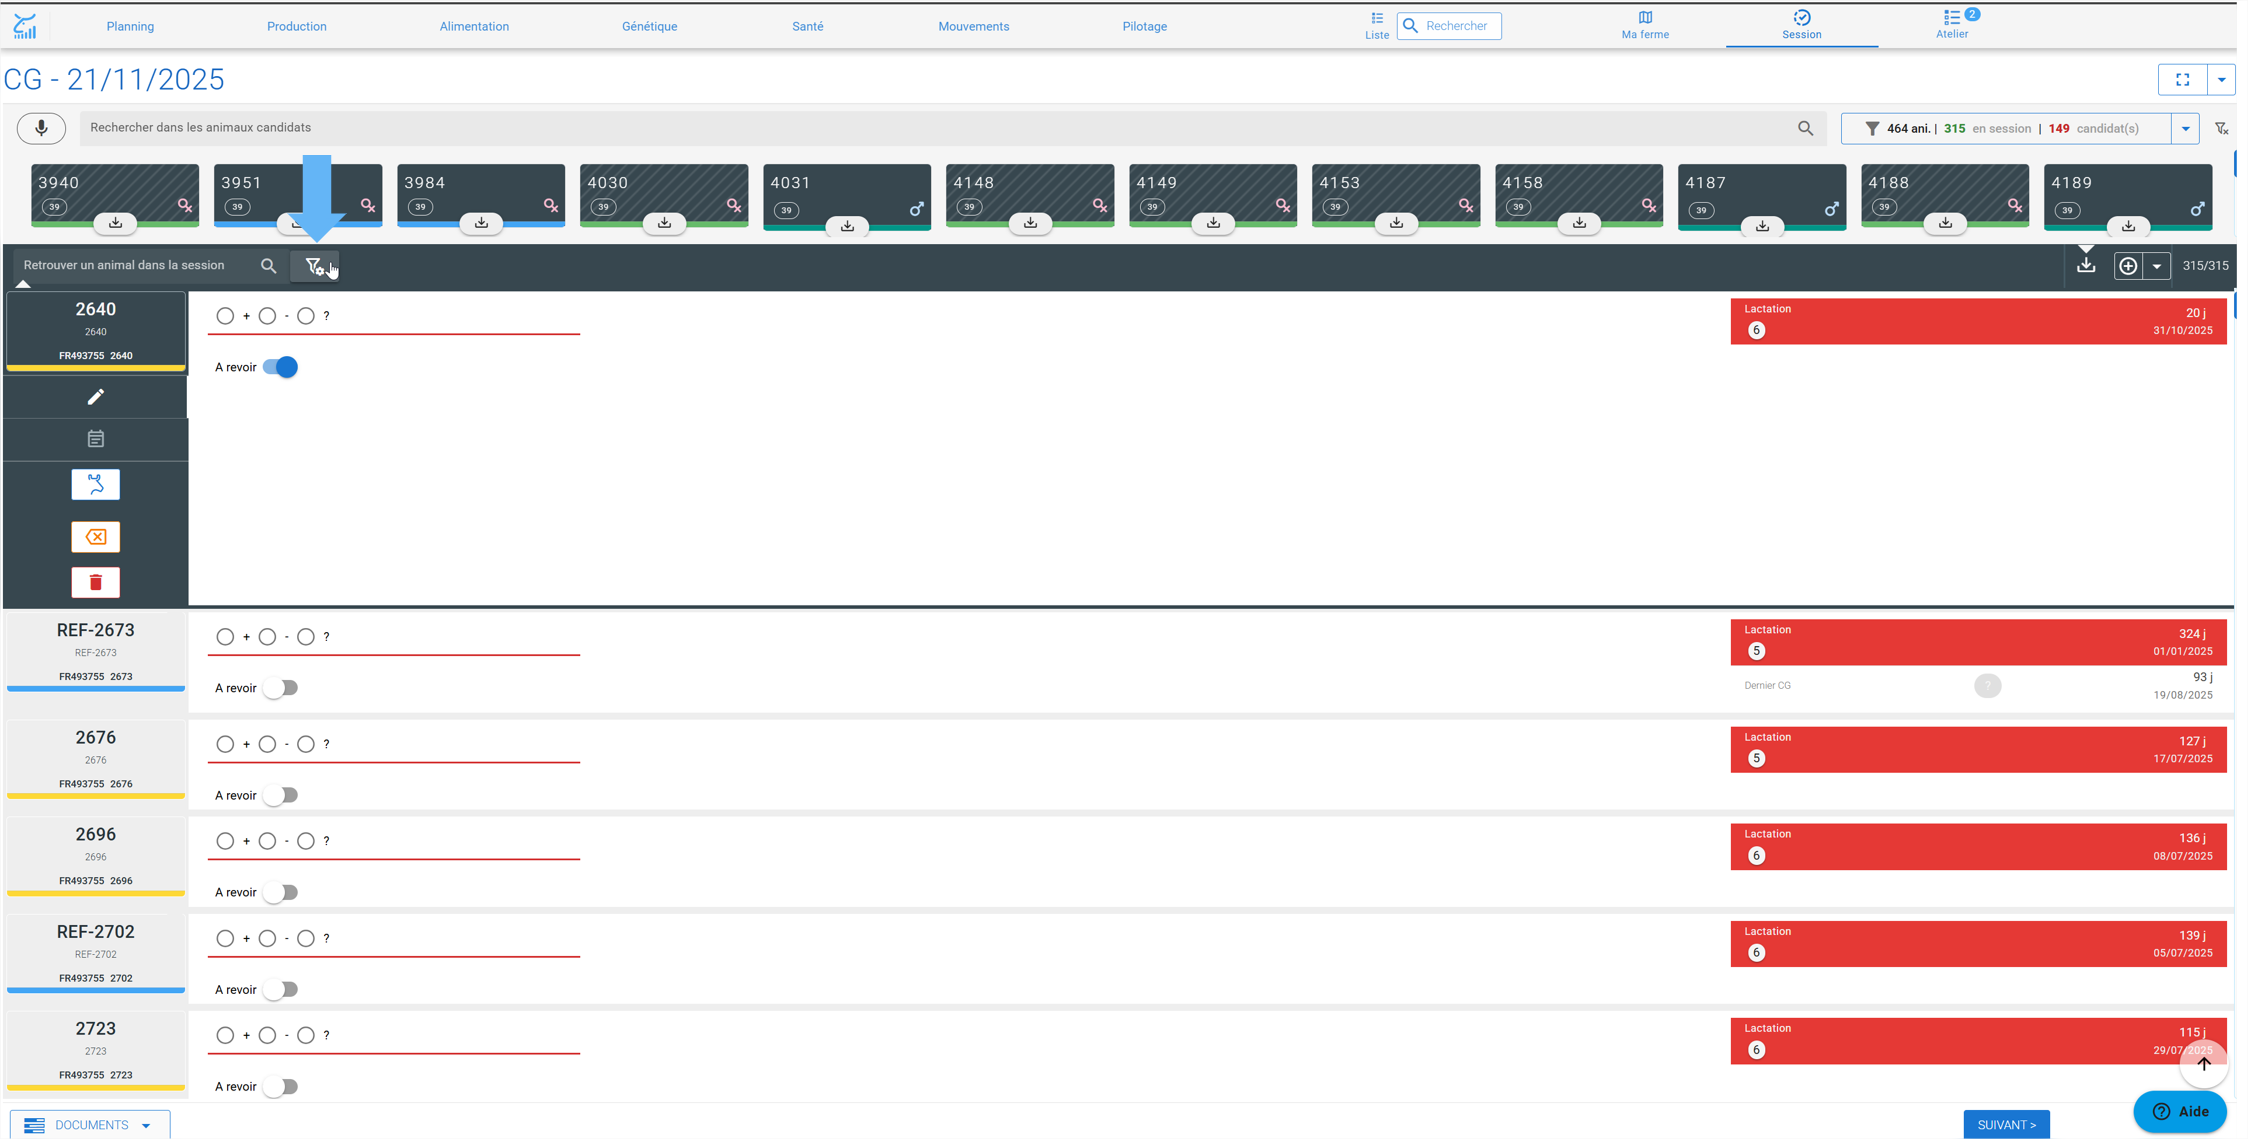
Task: Open the 464 ani. filter summary box
Action: pyautogui.click(x=2006, y=129)
